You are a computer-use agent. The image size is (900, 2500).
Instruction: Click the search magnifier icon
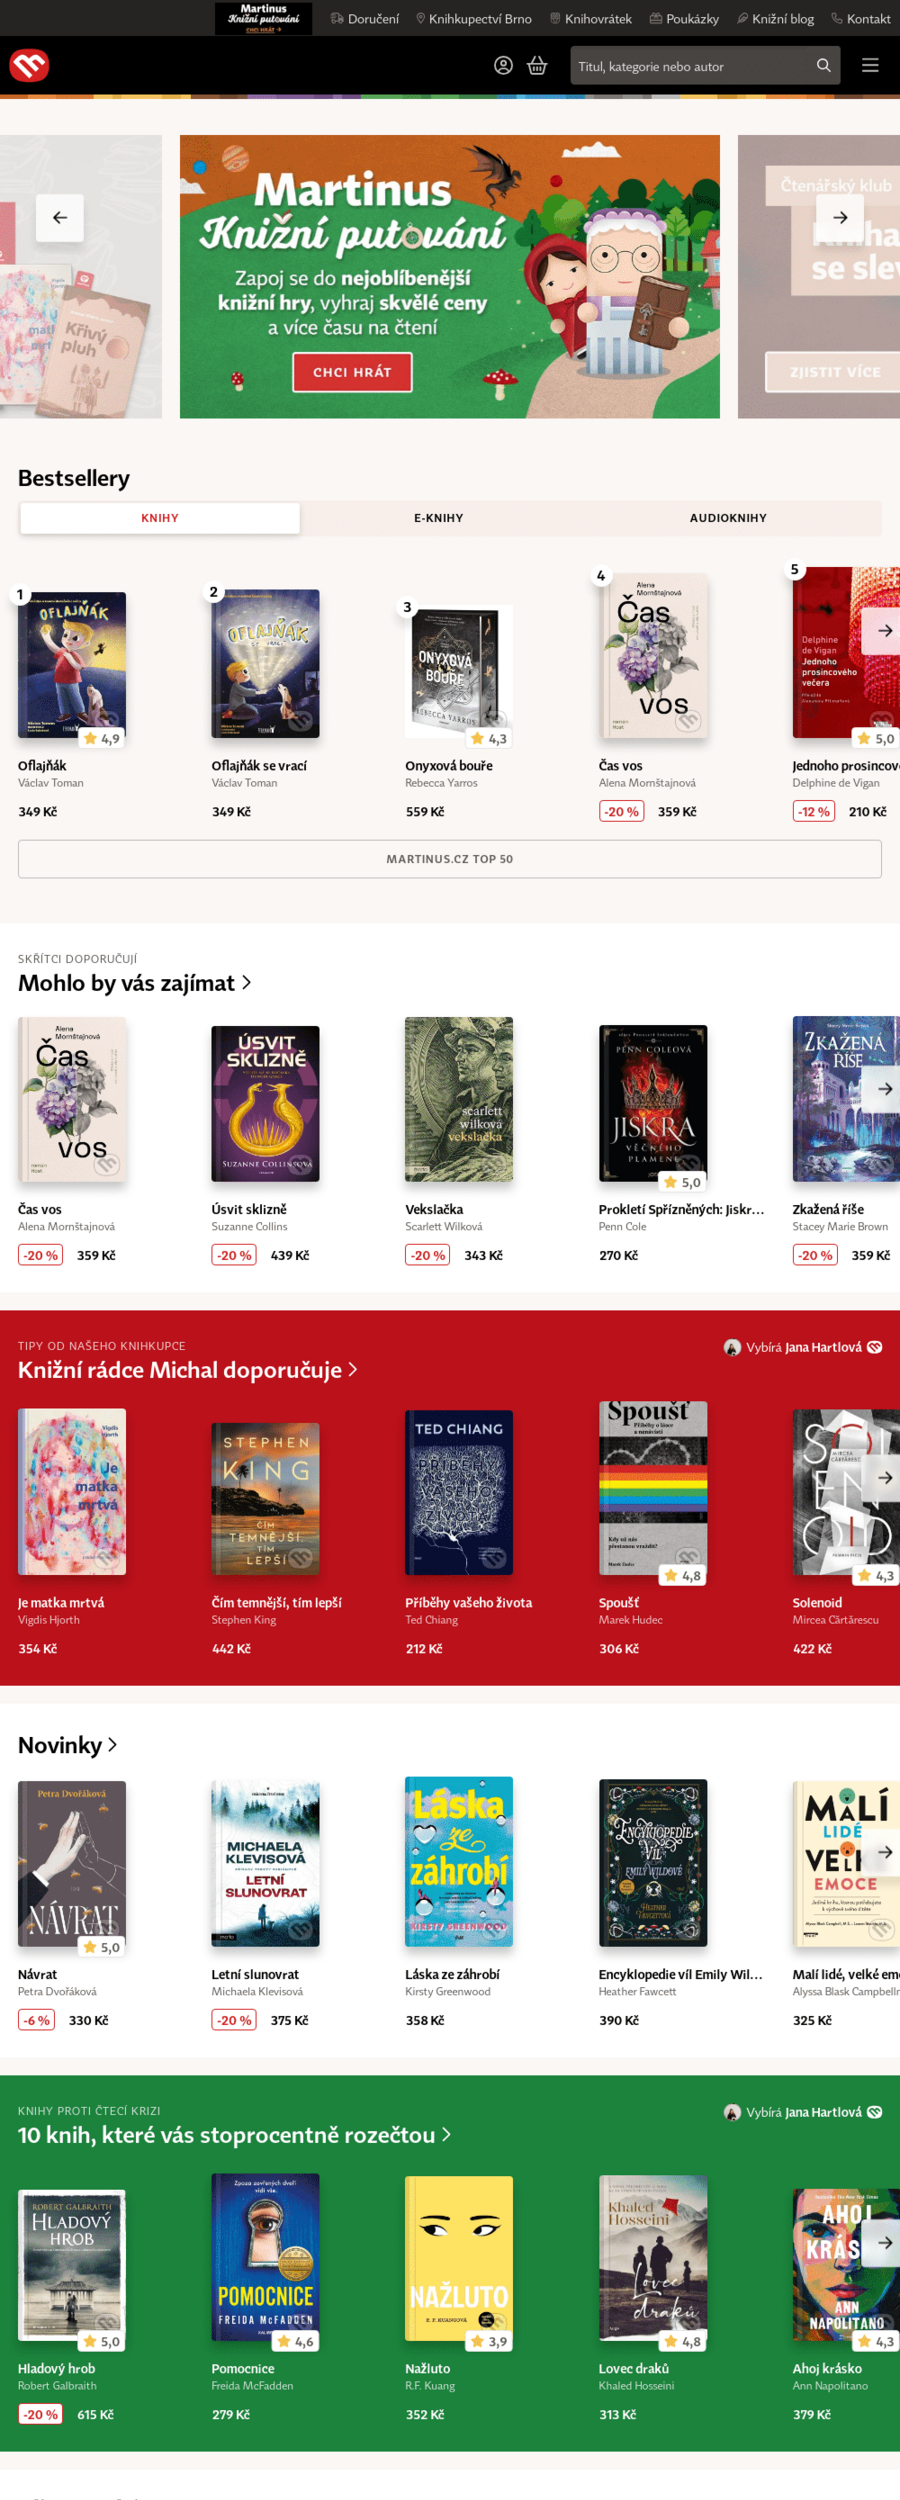click(823, 66)
